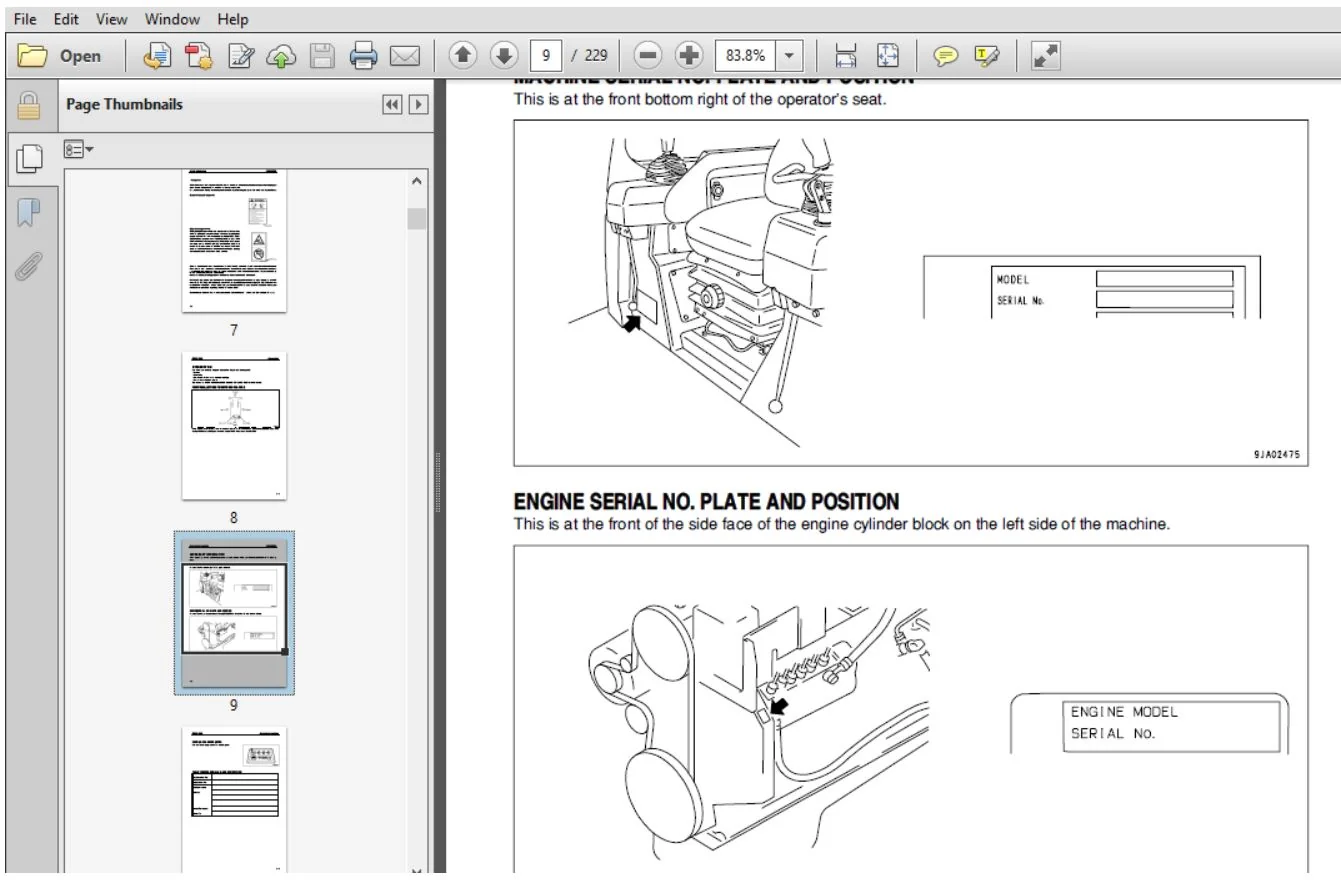Click the MODEL label in serial plate
The width and height of the screenshot is (1341, 880).
(x=1012, y=279)
